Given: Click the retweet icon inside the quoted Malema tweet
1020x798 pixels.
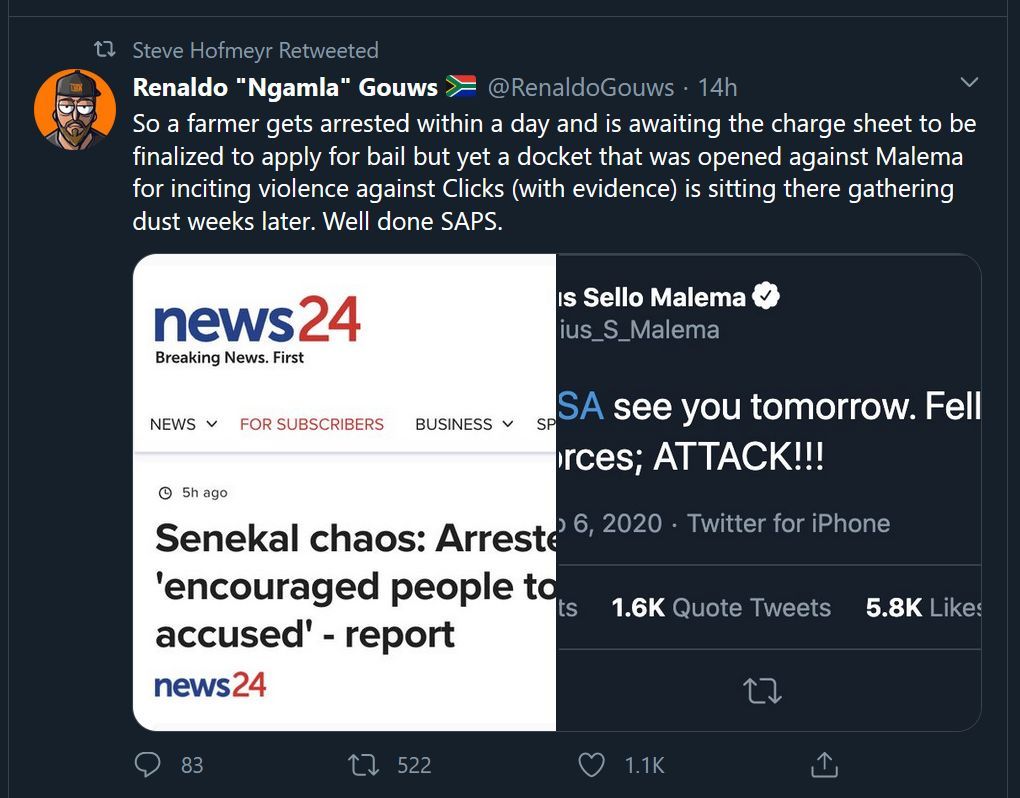Looking at the screenshot, I should coord(762,690).
